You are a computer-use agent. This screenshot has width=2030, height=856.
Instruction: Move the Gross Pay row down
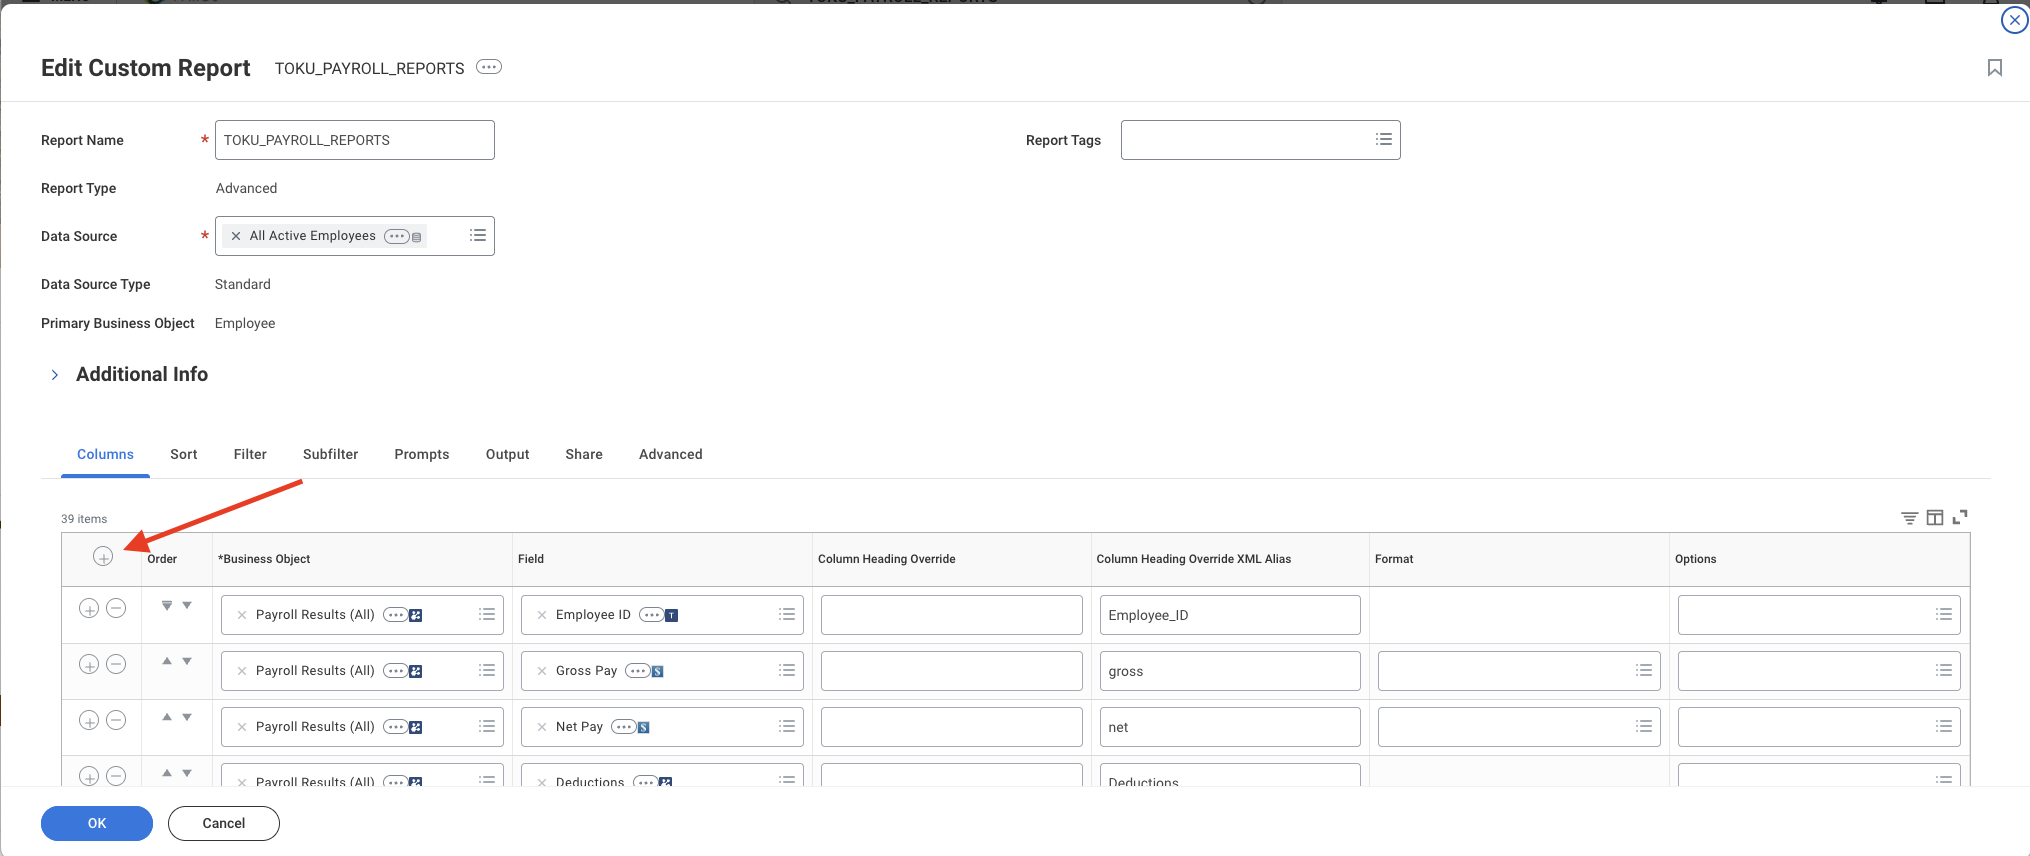tap(187, 661)
